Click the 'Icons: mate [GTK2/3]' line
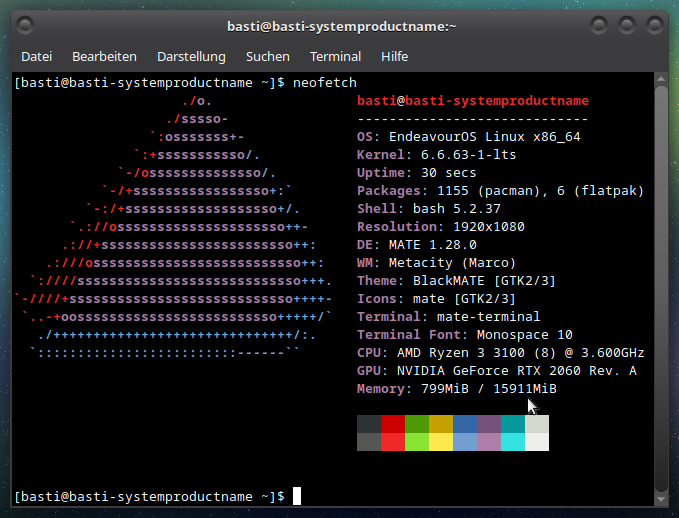 tap(436, 299)
